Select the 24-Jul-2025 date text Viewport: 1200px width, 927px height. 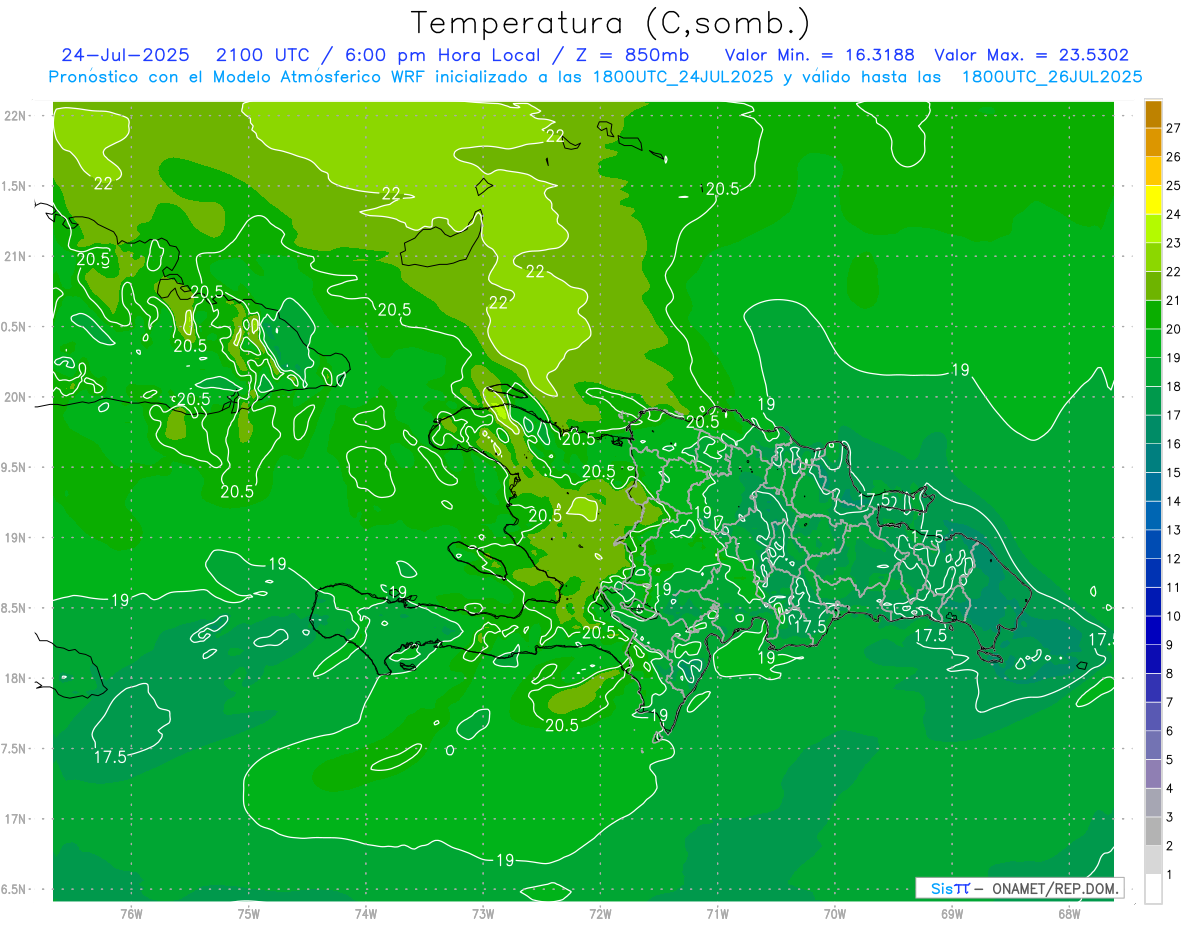tap(118, 55)
